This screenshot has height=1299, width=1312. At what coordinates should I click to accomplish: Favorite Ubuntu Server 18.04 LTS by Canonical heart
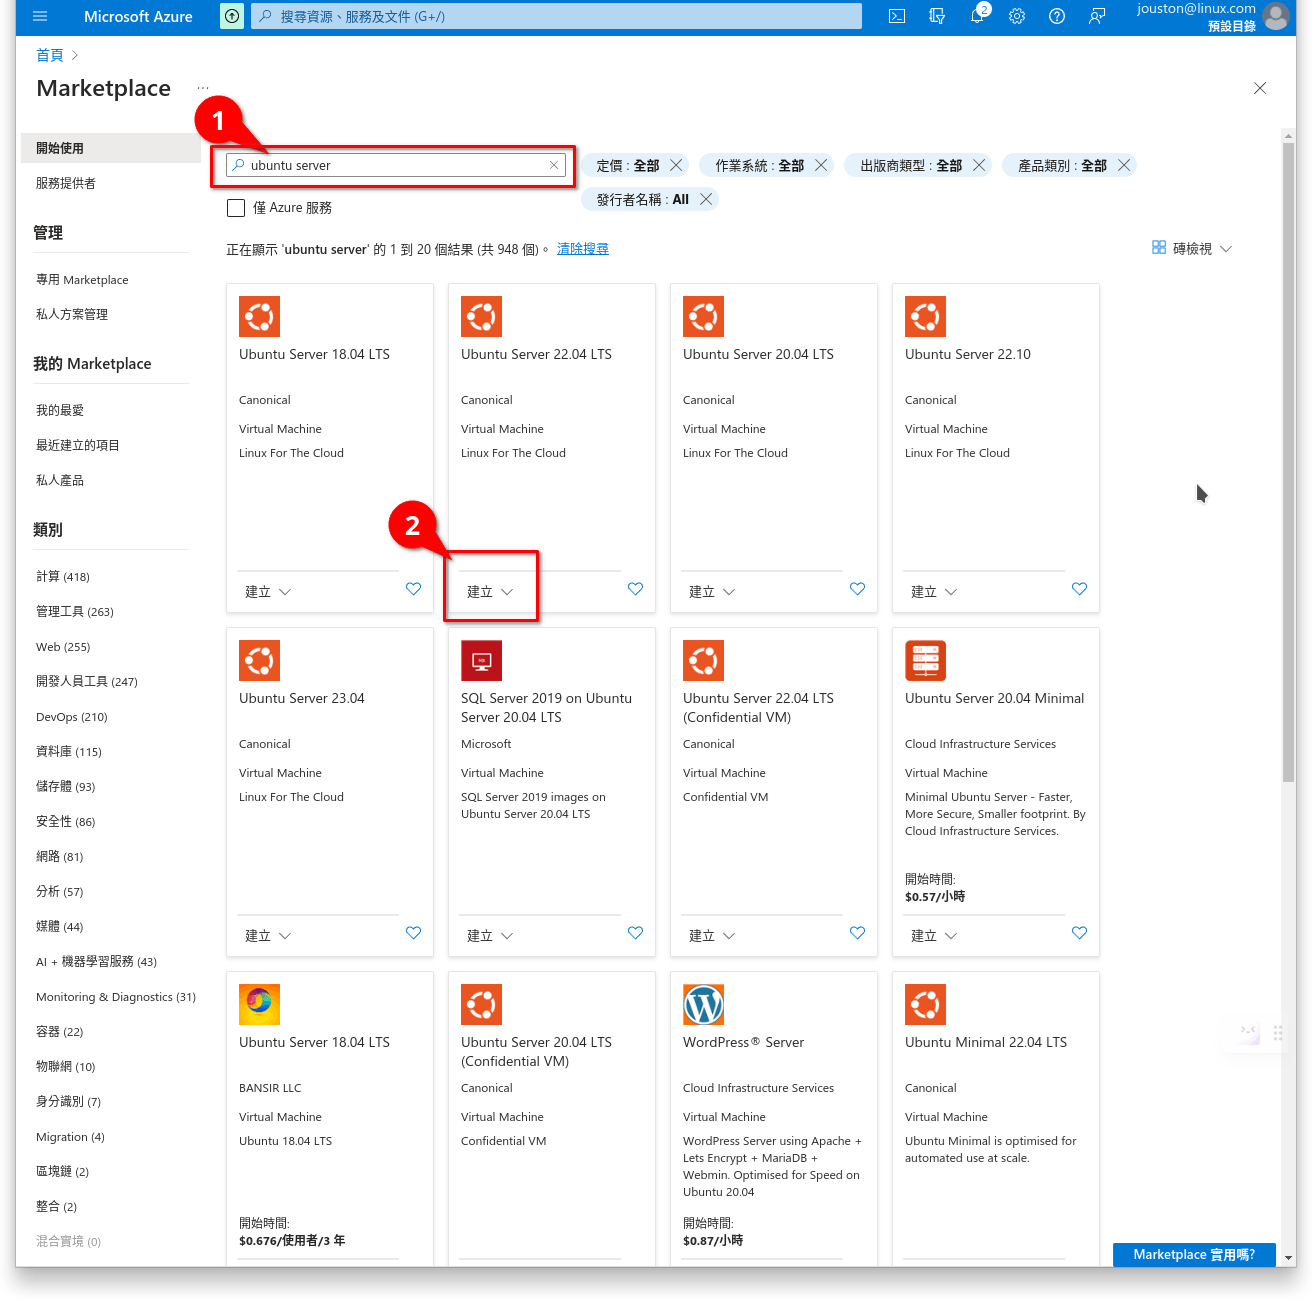tap(413, 589)
